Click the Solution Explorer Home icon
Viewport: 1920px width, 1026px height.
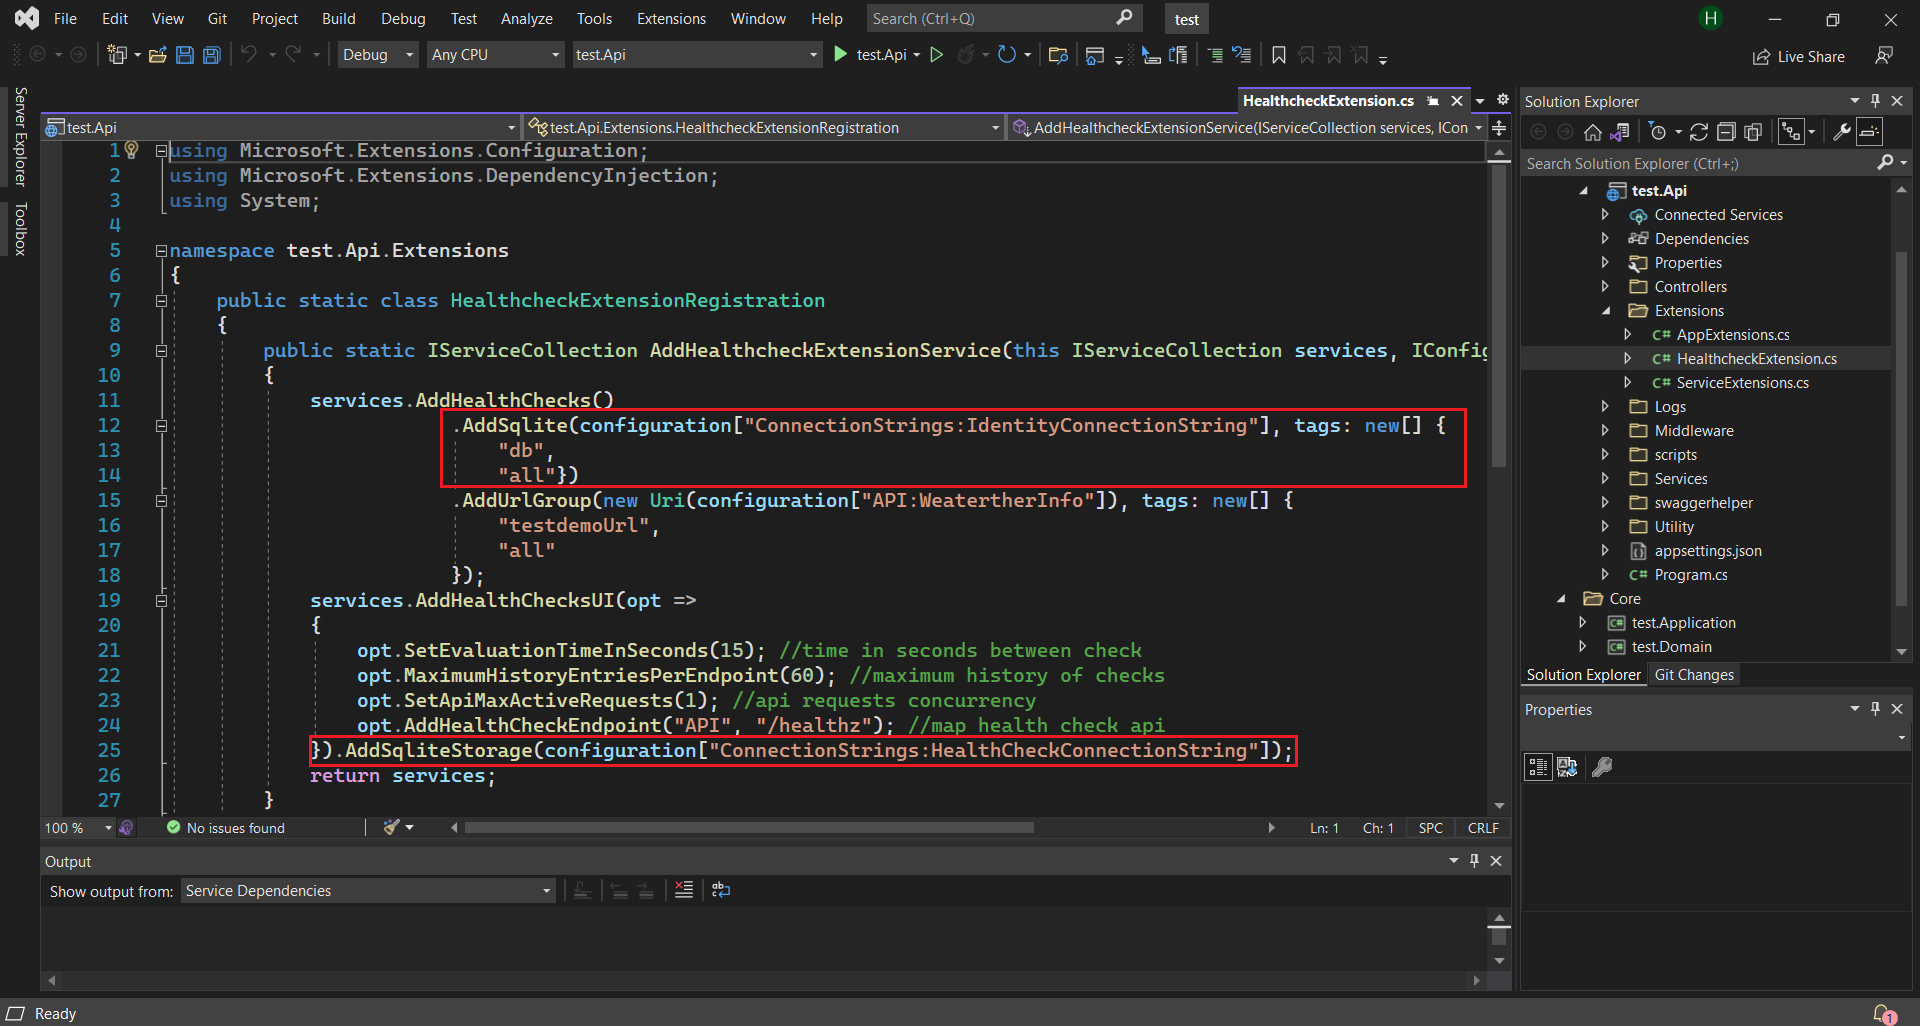(1593, 132)
